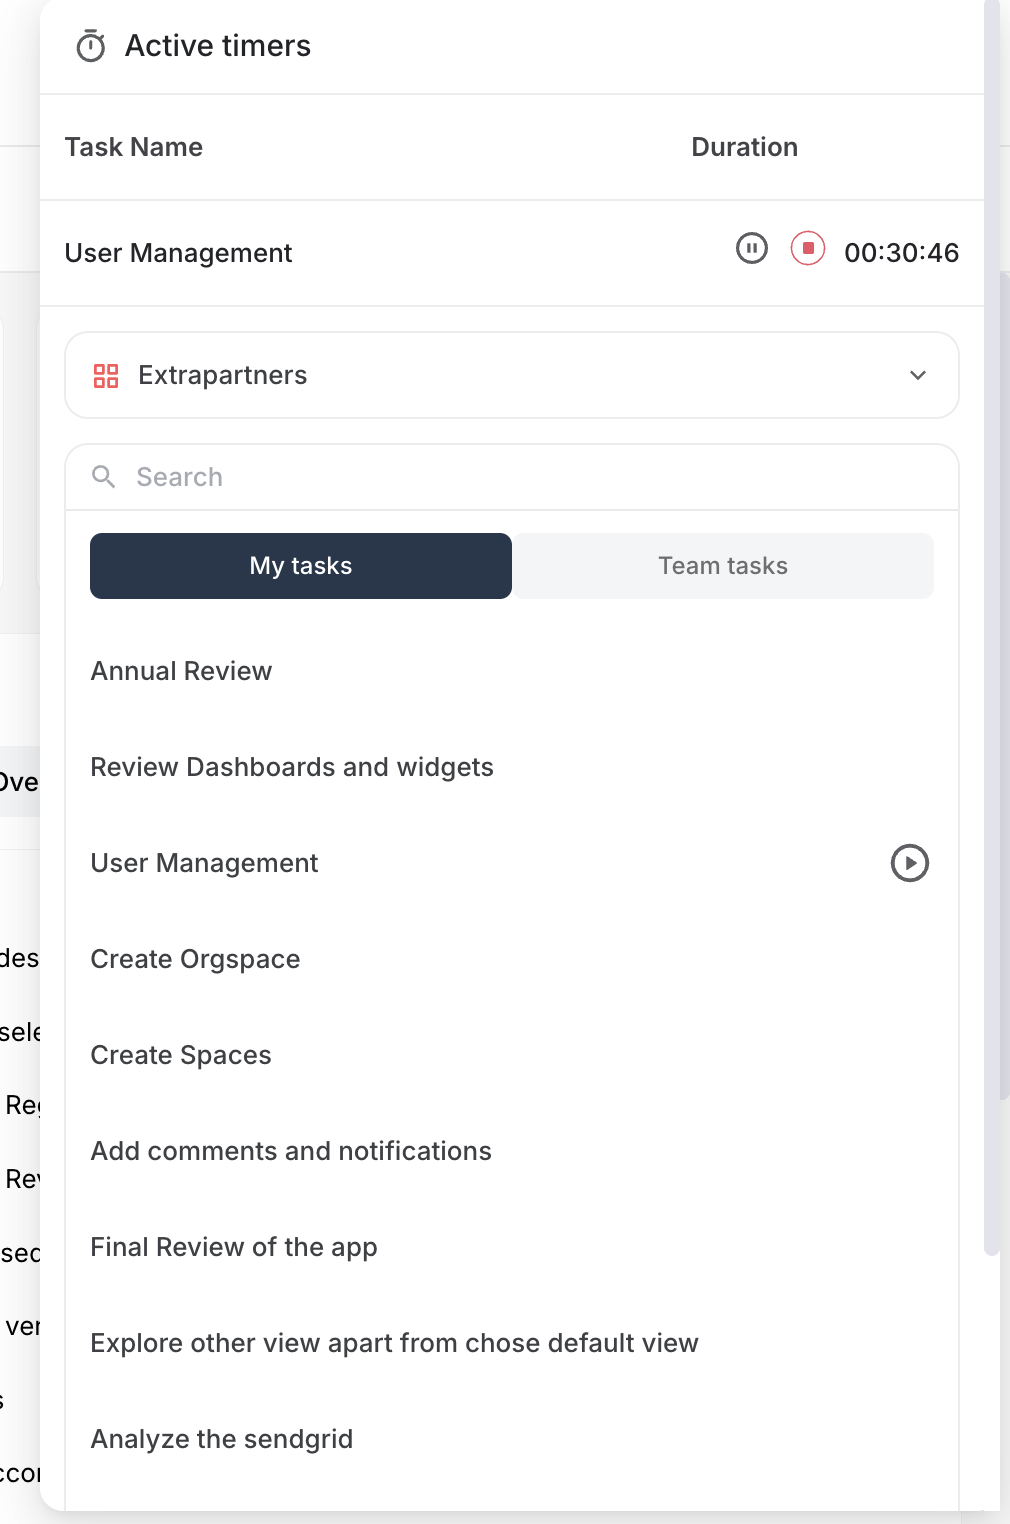The height and width of the screenshot is (1524, 1010).
Task: Pick the Create Spaces task
Action: point(181,1055)
